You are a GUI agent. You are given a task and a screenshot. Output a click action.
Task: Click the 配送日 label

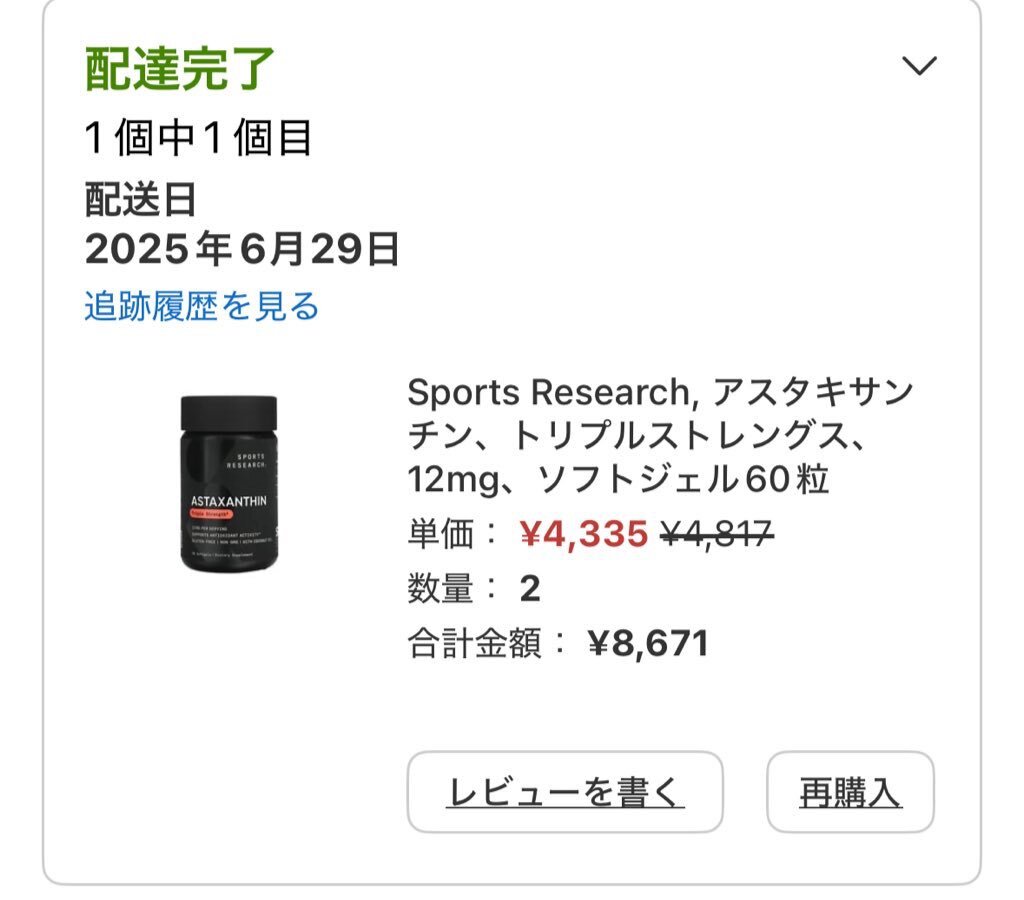click(140, 199)
